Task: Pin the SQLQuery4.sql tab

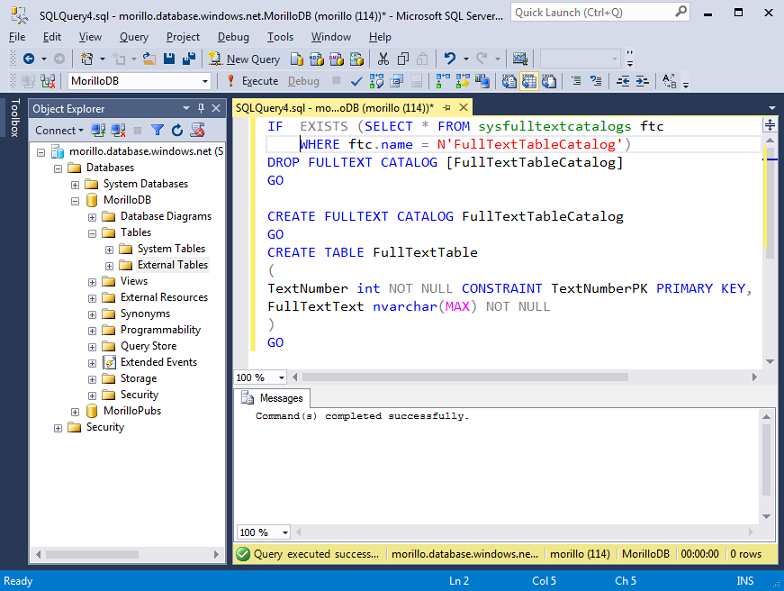Action: point(446,108)
